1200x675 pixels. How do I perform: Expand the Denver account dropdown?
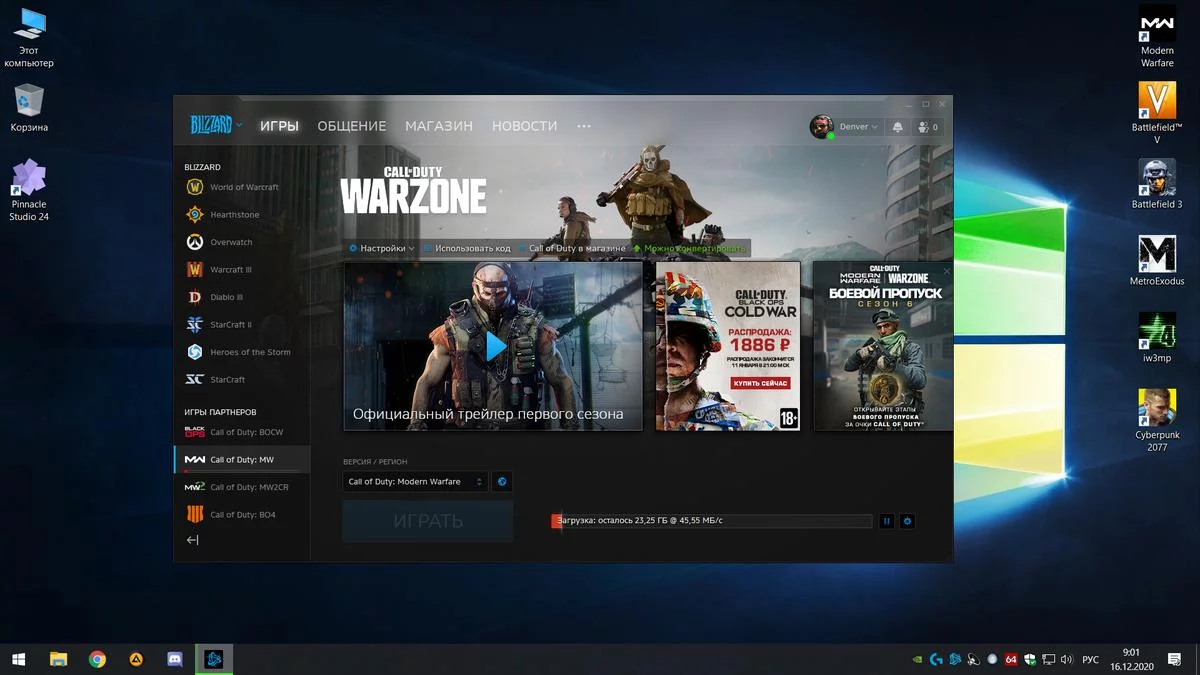pyautogui.click(x=859, y=127)
